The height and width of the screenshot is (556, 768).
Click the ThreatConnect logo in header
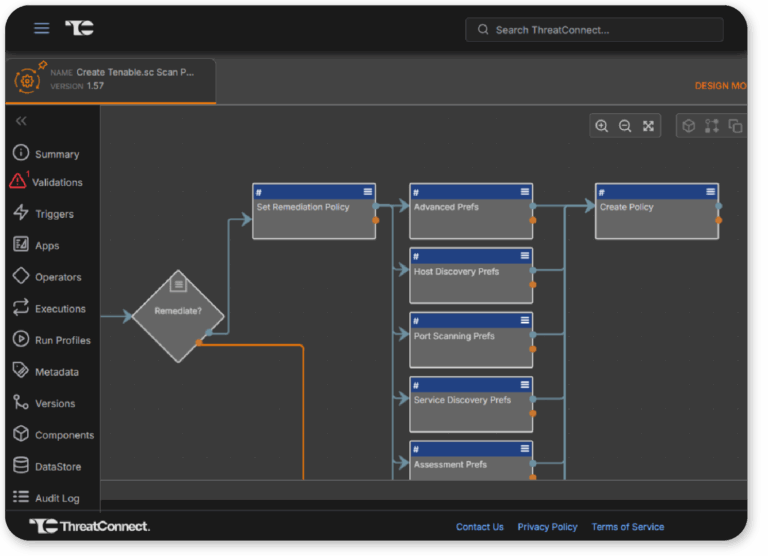coord(80,28)
